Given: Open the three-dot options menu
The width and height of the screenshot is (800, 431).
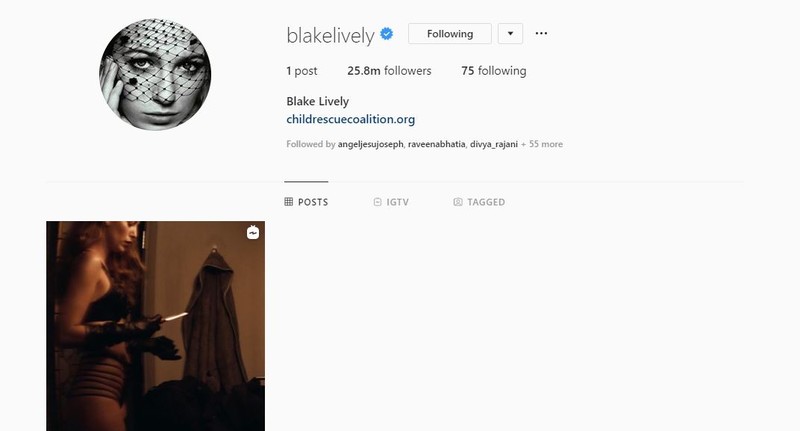Looking at the screenshot, I should click(x=541, y=34).
